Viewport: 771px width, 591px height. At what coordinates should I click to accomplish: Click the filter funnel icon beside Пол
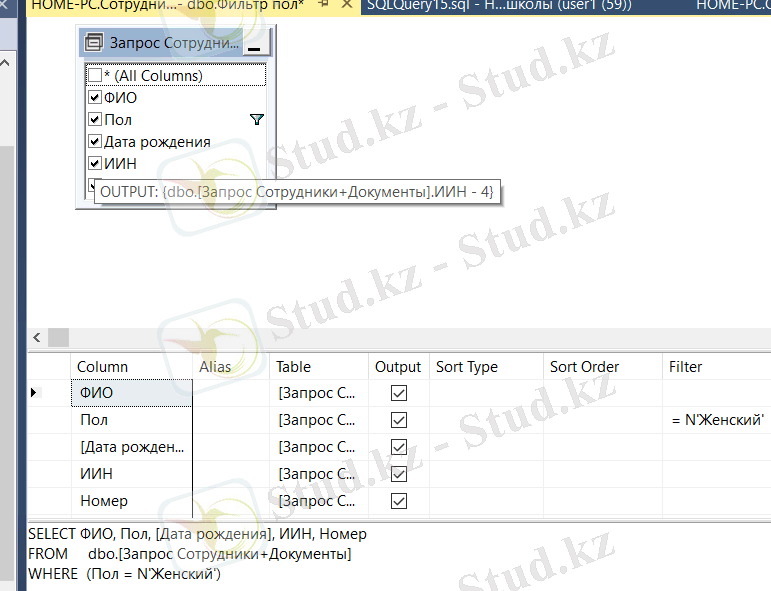tap(257, 119)
